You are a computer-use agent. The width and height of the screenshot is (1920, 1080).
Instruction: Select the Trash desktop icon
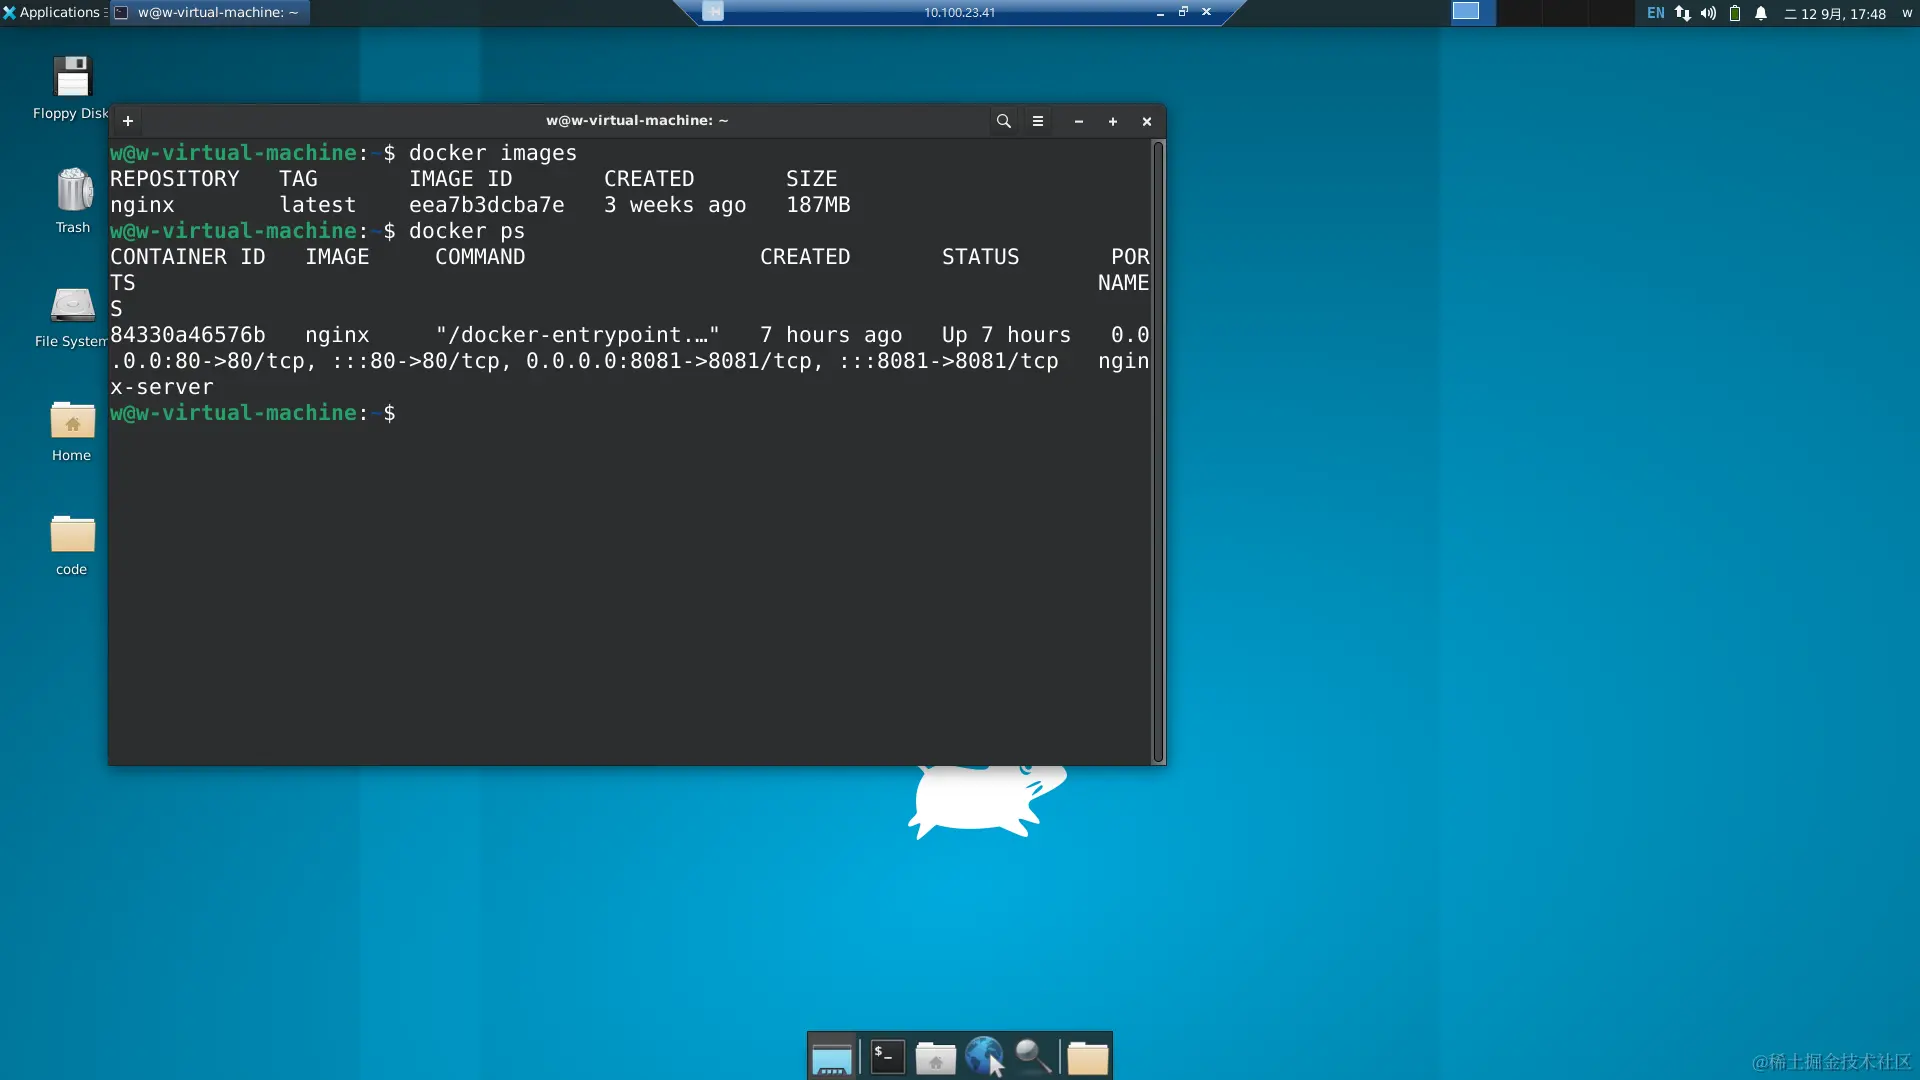pos(73,201)
